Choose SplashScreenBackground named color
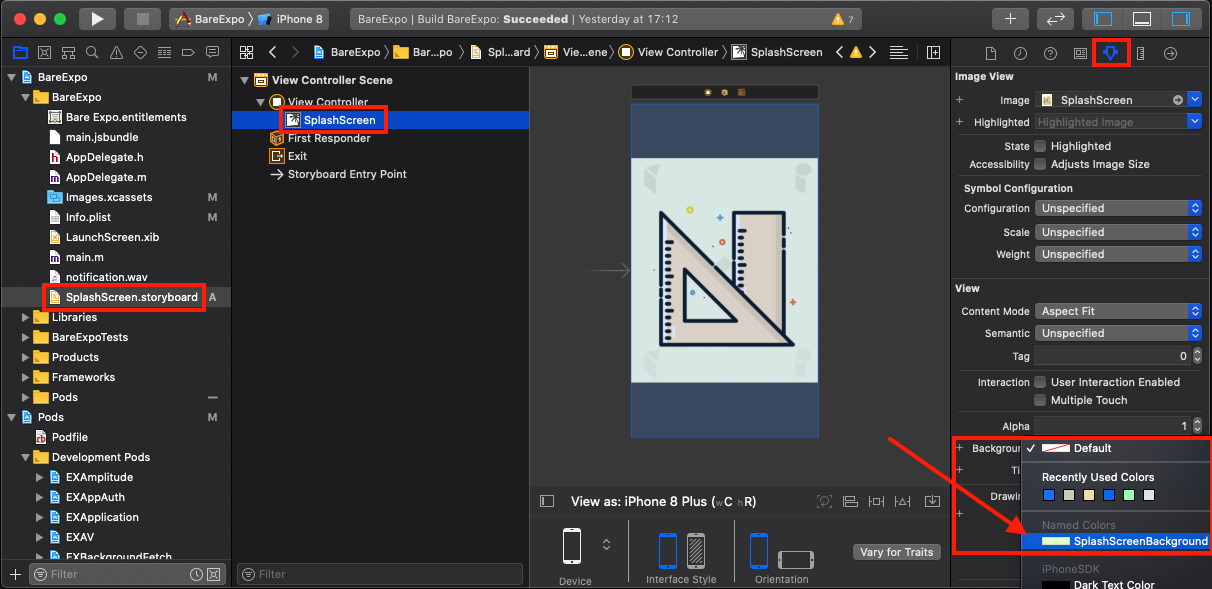The width and height of the screenshot is (1212, 589). click(1117, 541)
